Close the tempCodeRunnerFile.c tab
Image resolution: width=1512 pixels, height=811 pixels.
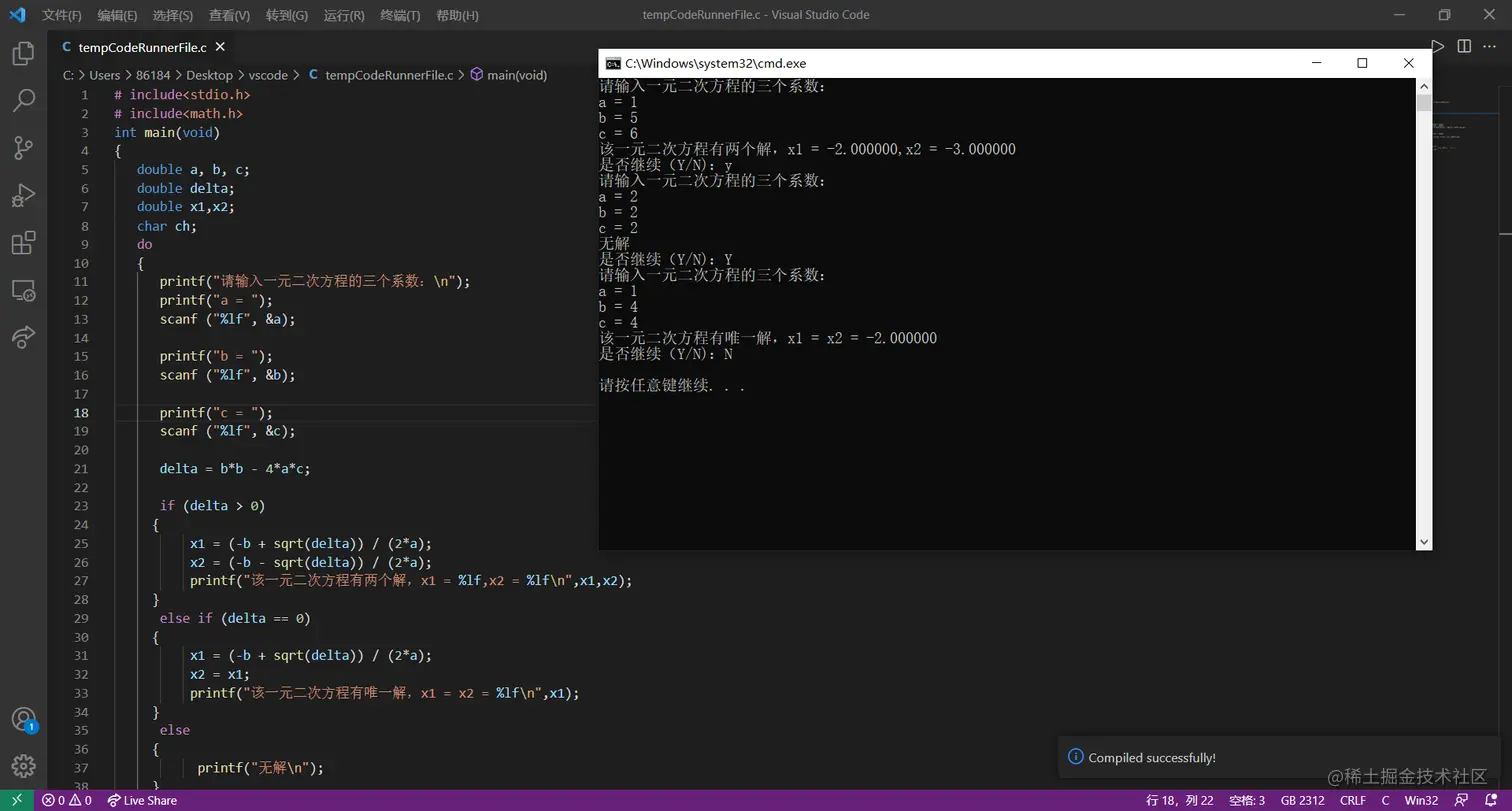coord(220,47)
